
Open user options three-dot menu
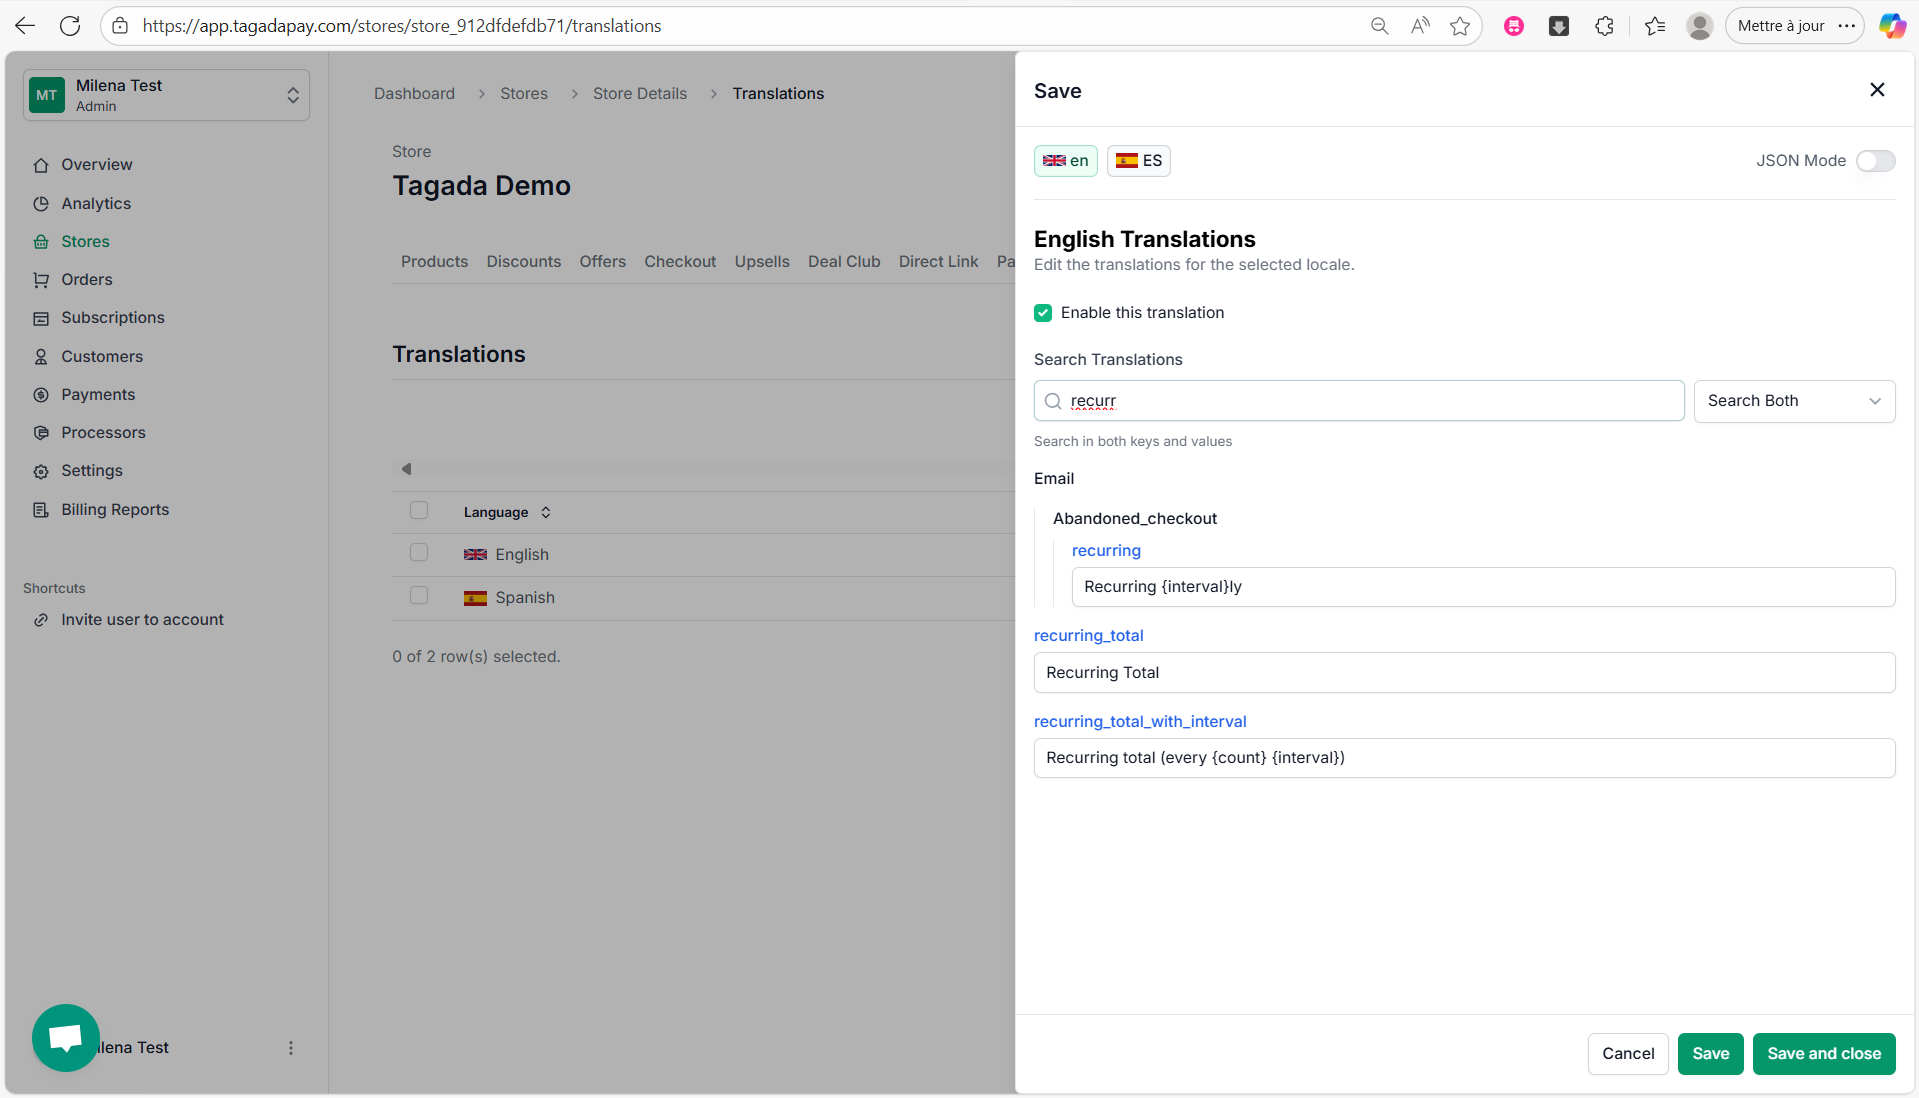click(291, 1048)
